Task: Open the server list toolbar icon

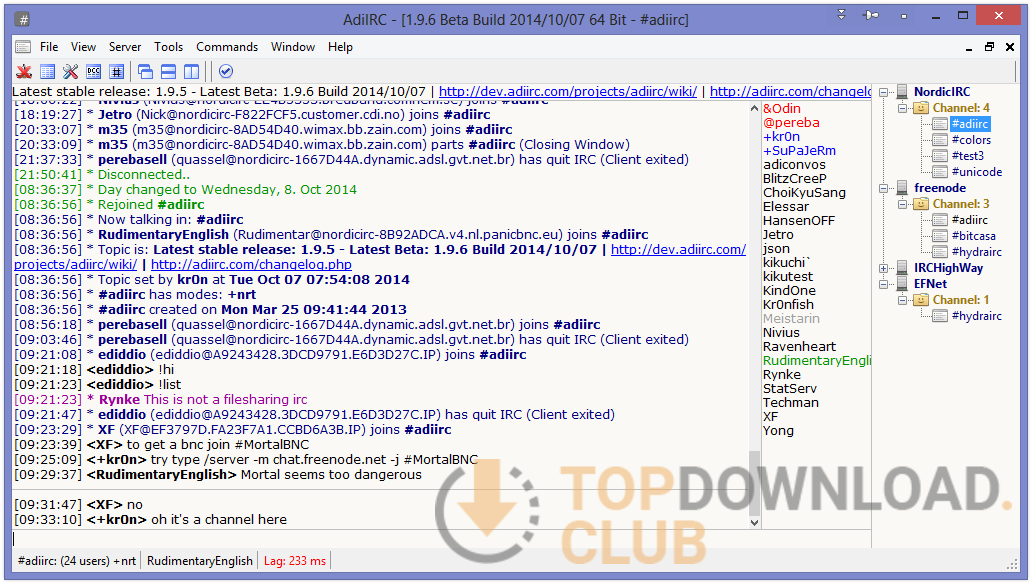Action: 47,72
